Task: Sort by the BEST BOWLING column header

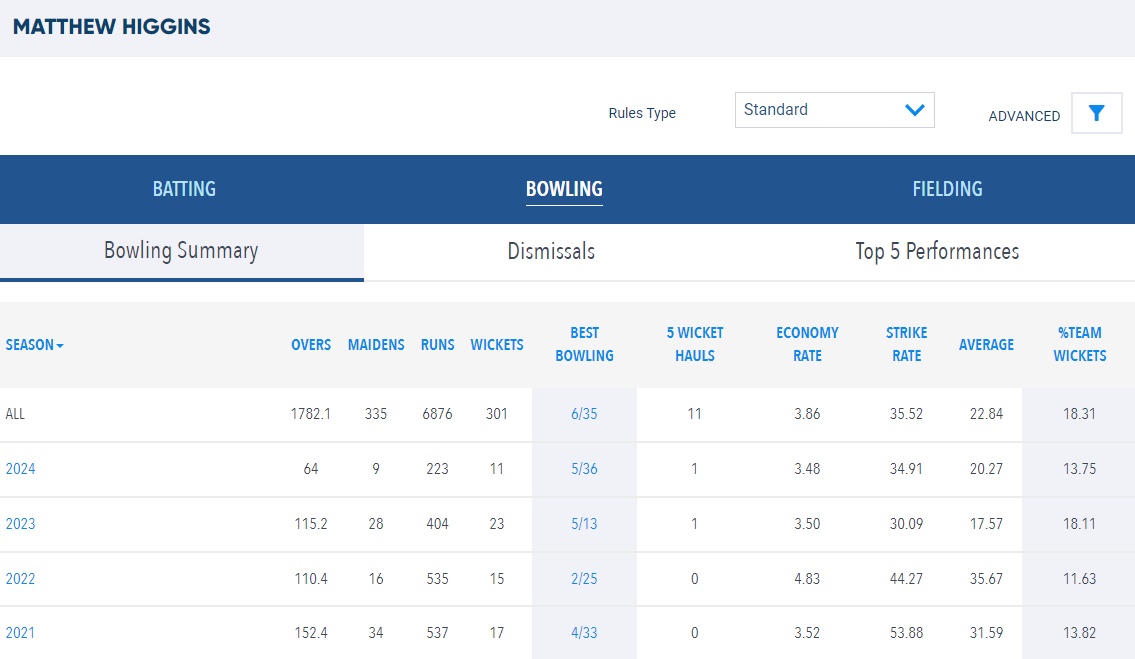Action: [584, 344]
